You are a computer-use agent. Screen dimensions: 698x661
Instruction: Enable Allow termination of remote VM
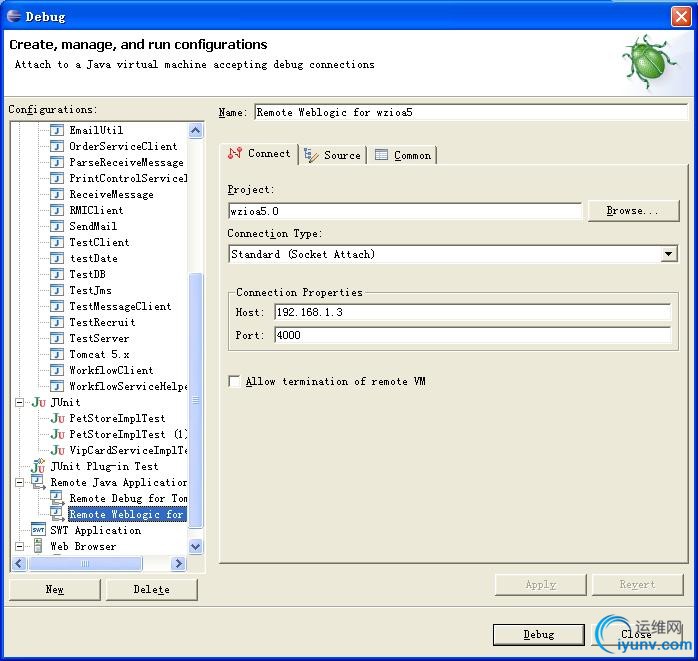pos(234,381)
